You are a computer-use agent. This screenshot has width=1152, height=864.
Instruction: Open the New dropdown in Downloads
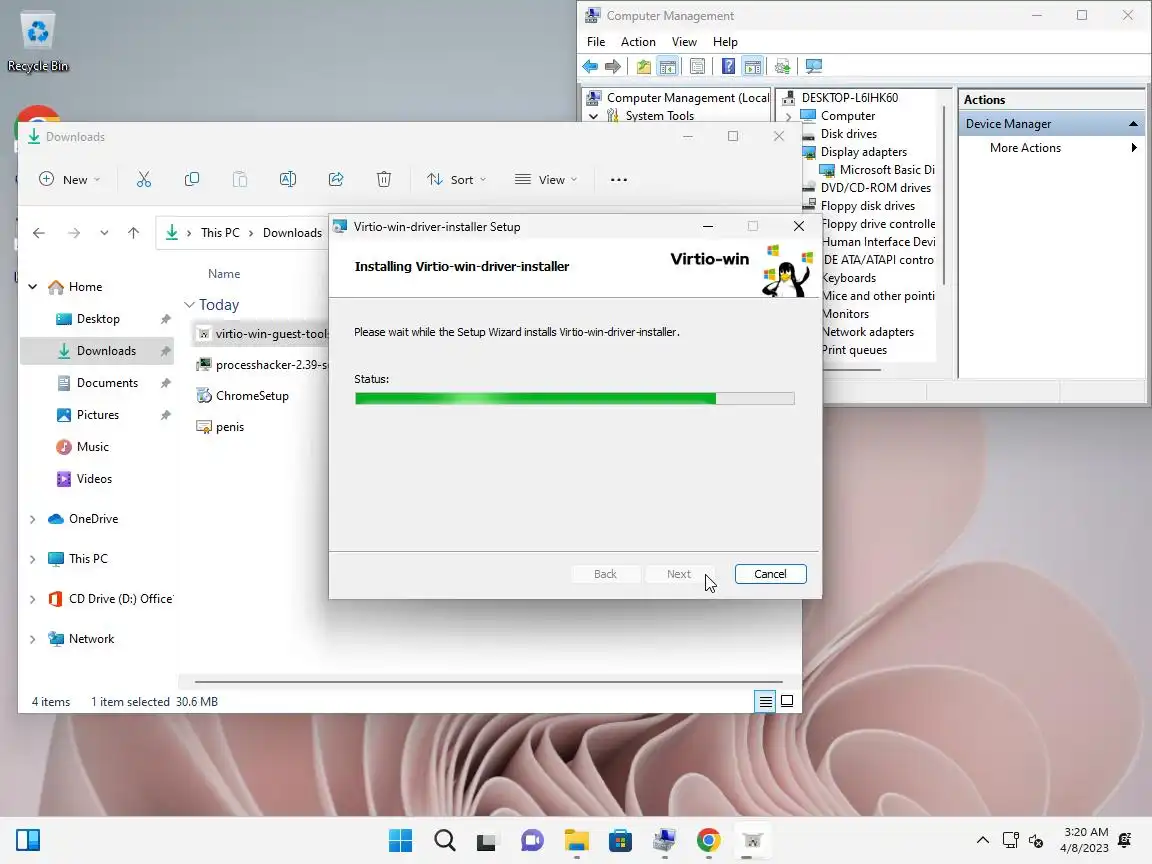69,179
